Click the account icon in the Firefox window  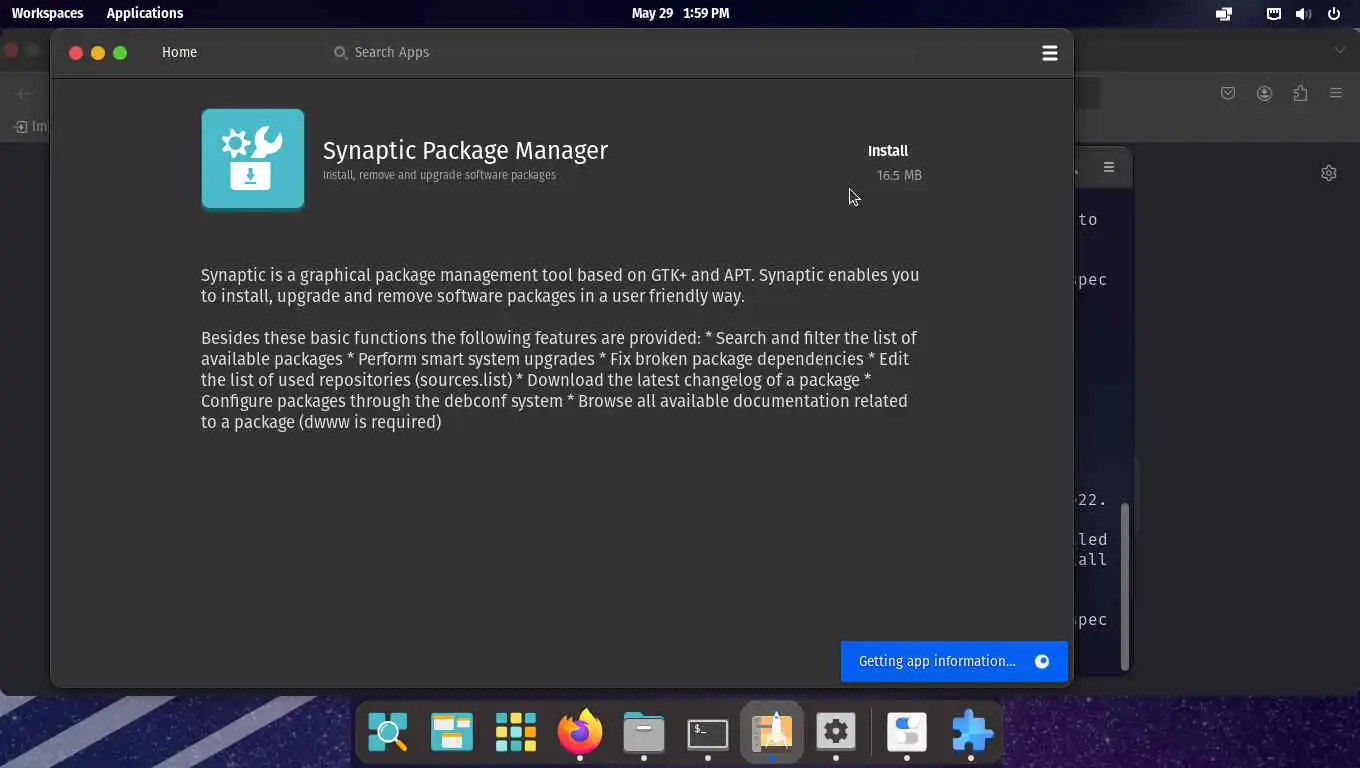point(1264,93)
